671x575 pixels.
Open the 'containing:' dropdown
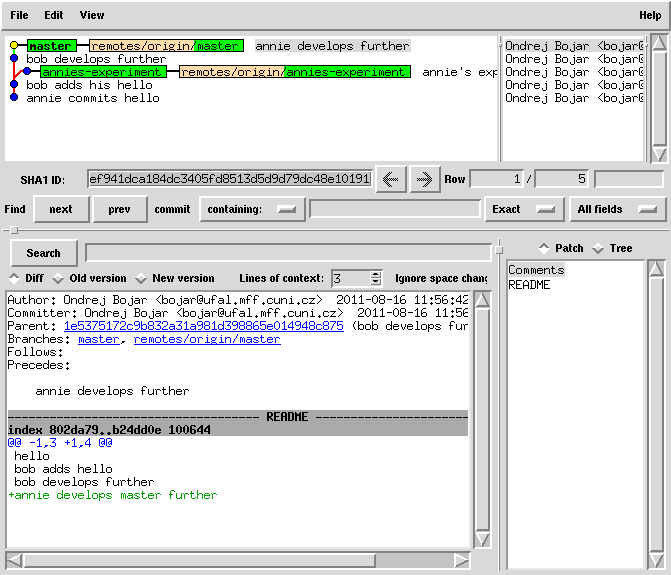tap(252, 209)
